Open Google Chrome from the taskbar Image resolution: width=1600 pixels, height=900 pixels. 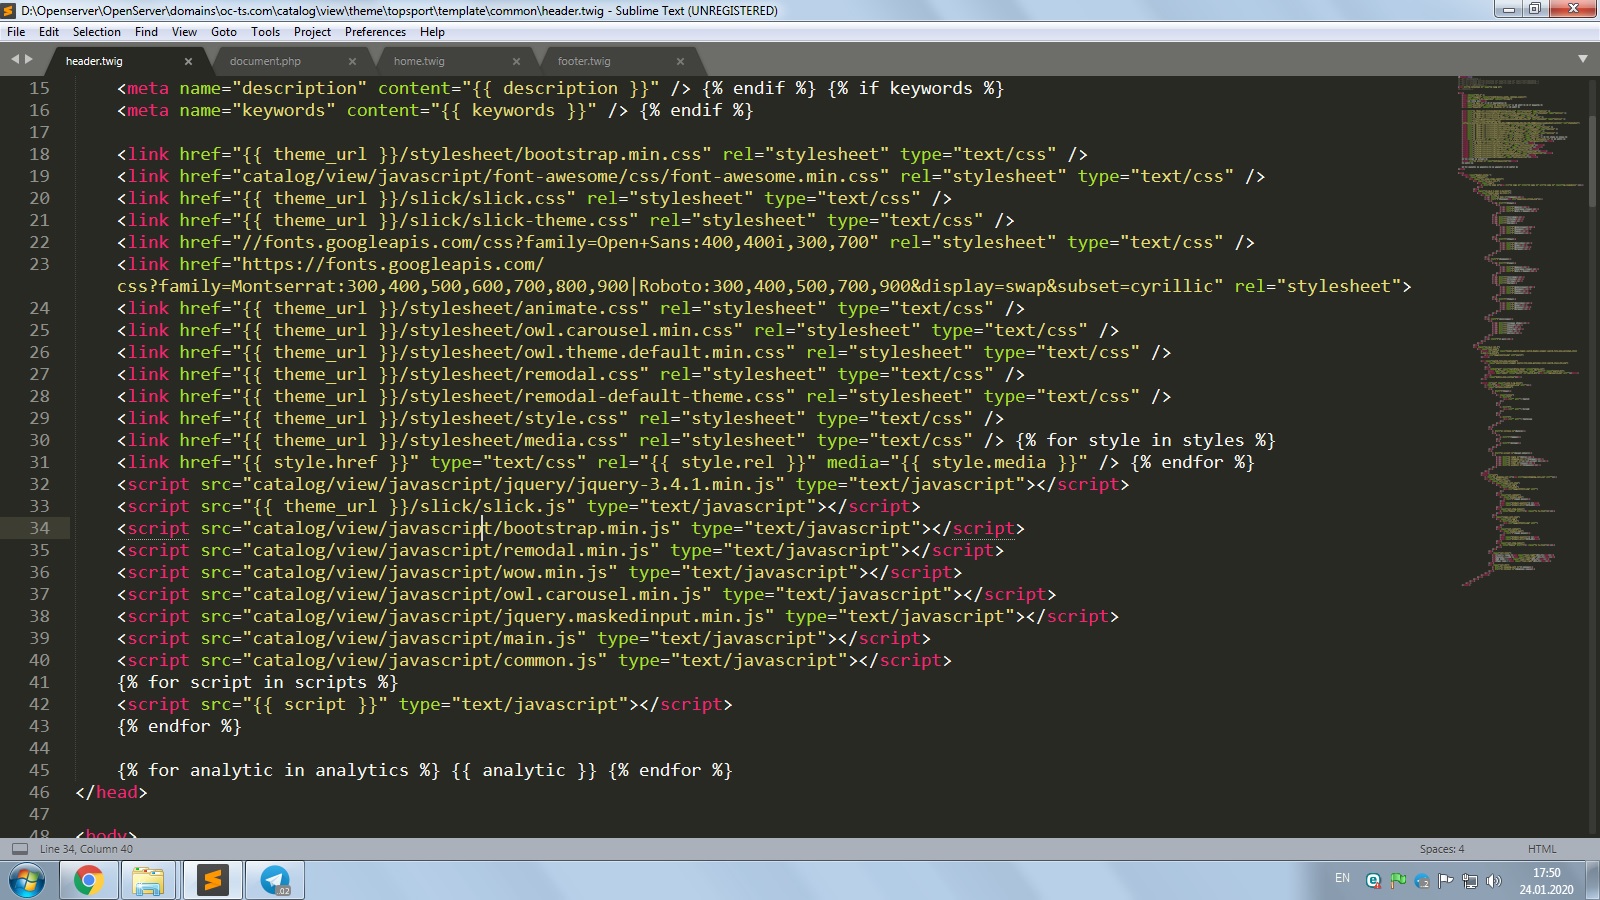tap(88, 881)
